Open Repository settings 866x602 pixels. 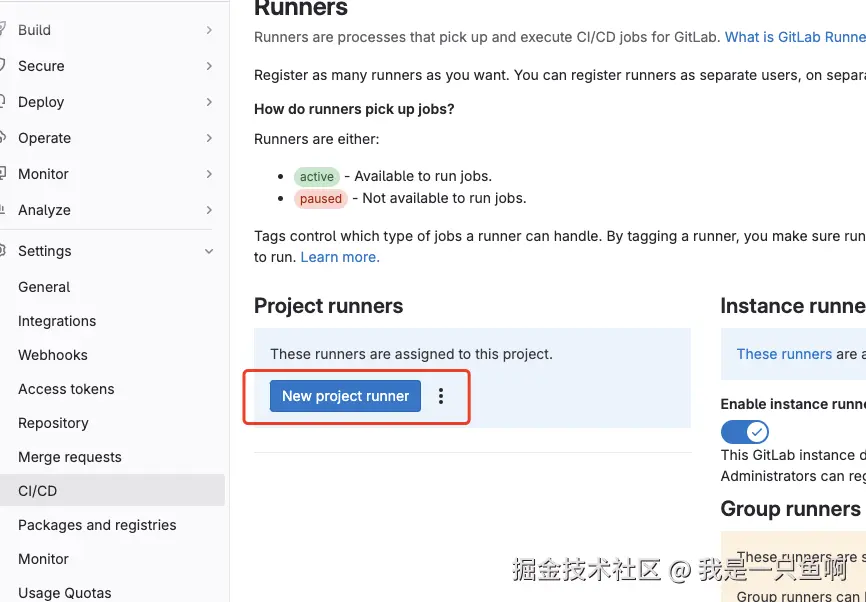point(53,423)
